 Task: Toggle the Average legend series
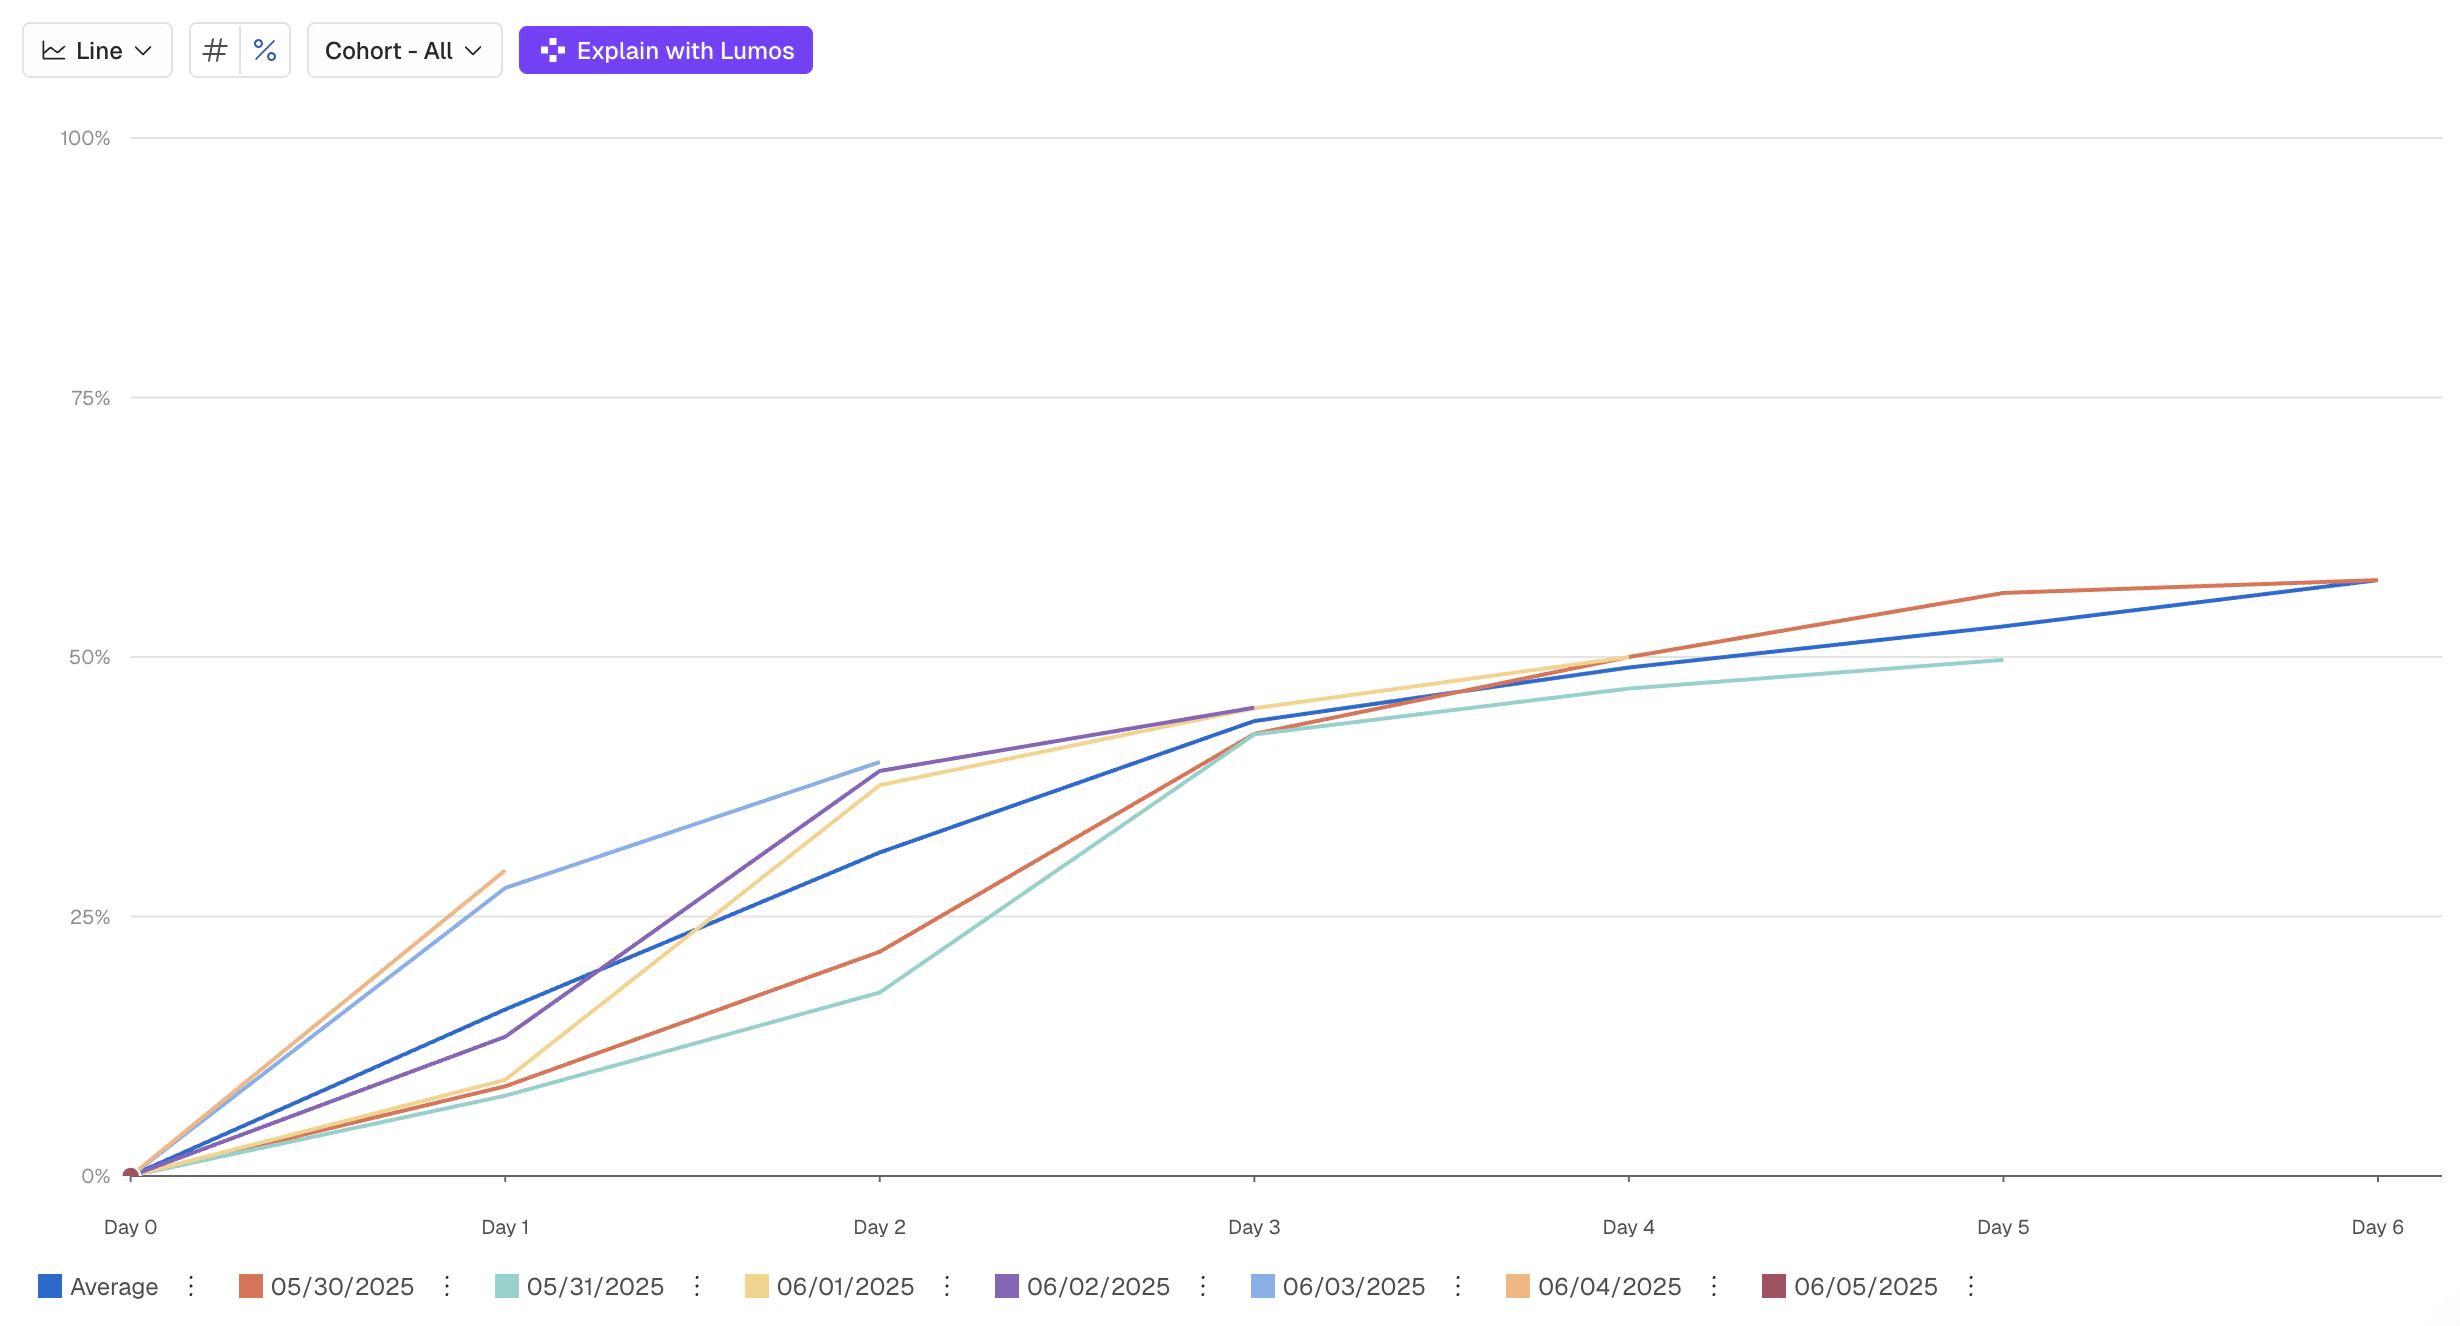(x=113, y=1286)
